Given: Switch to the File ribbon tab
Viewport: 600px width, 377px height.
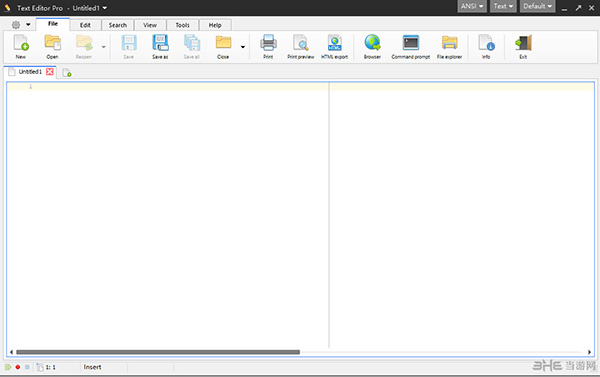Looking at the screenshot, I should [53, 24].
